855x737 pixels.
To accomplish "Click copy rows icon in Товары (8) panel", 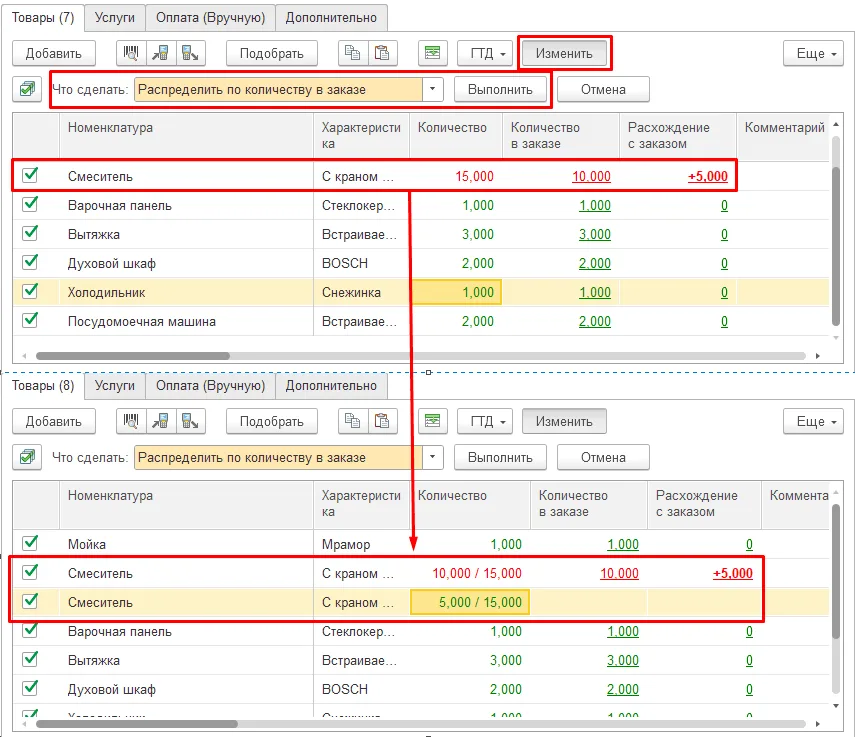I will 353,421.
